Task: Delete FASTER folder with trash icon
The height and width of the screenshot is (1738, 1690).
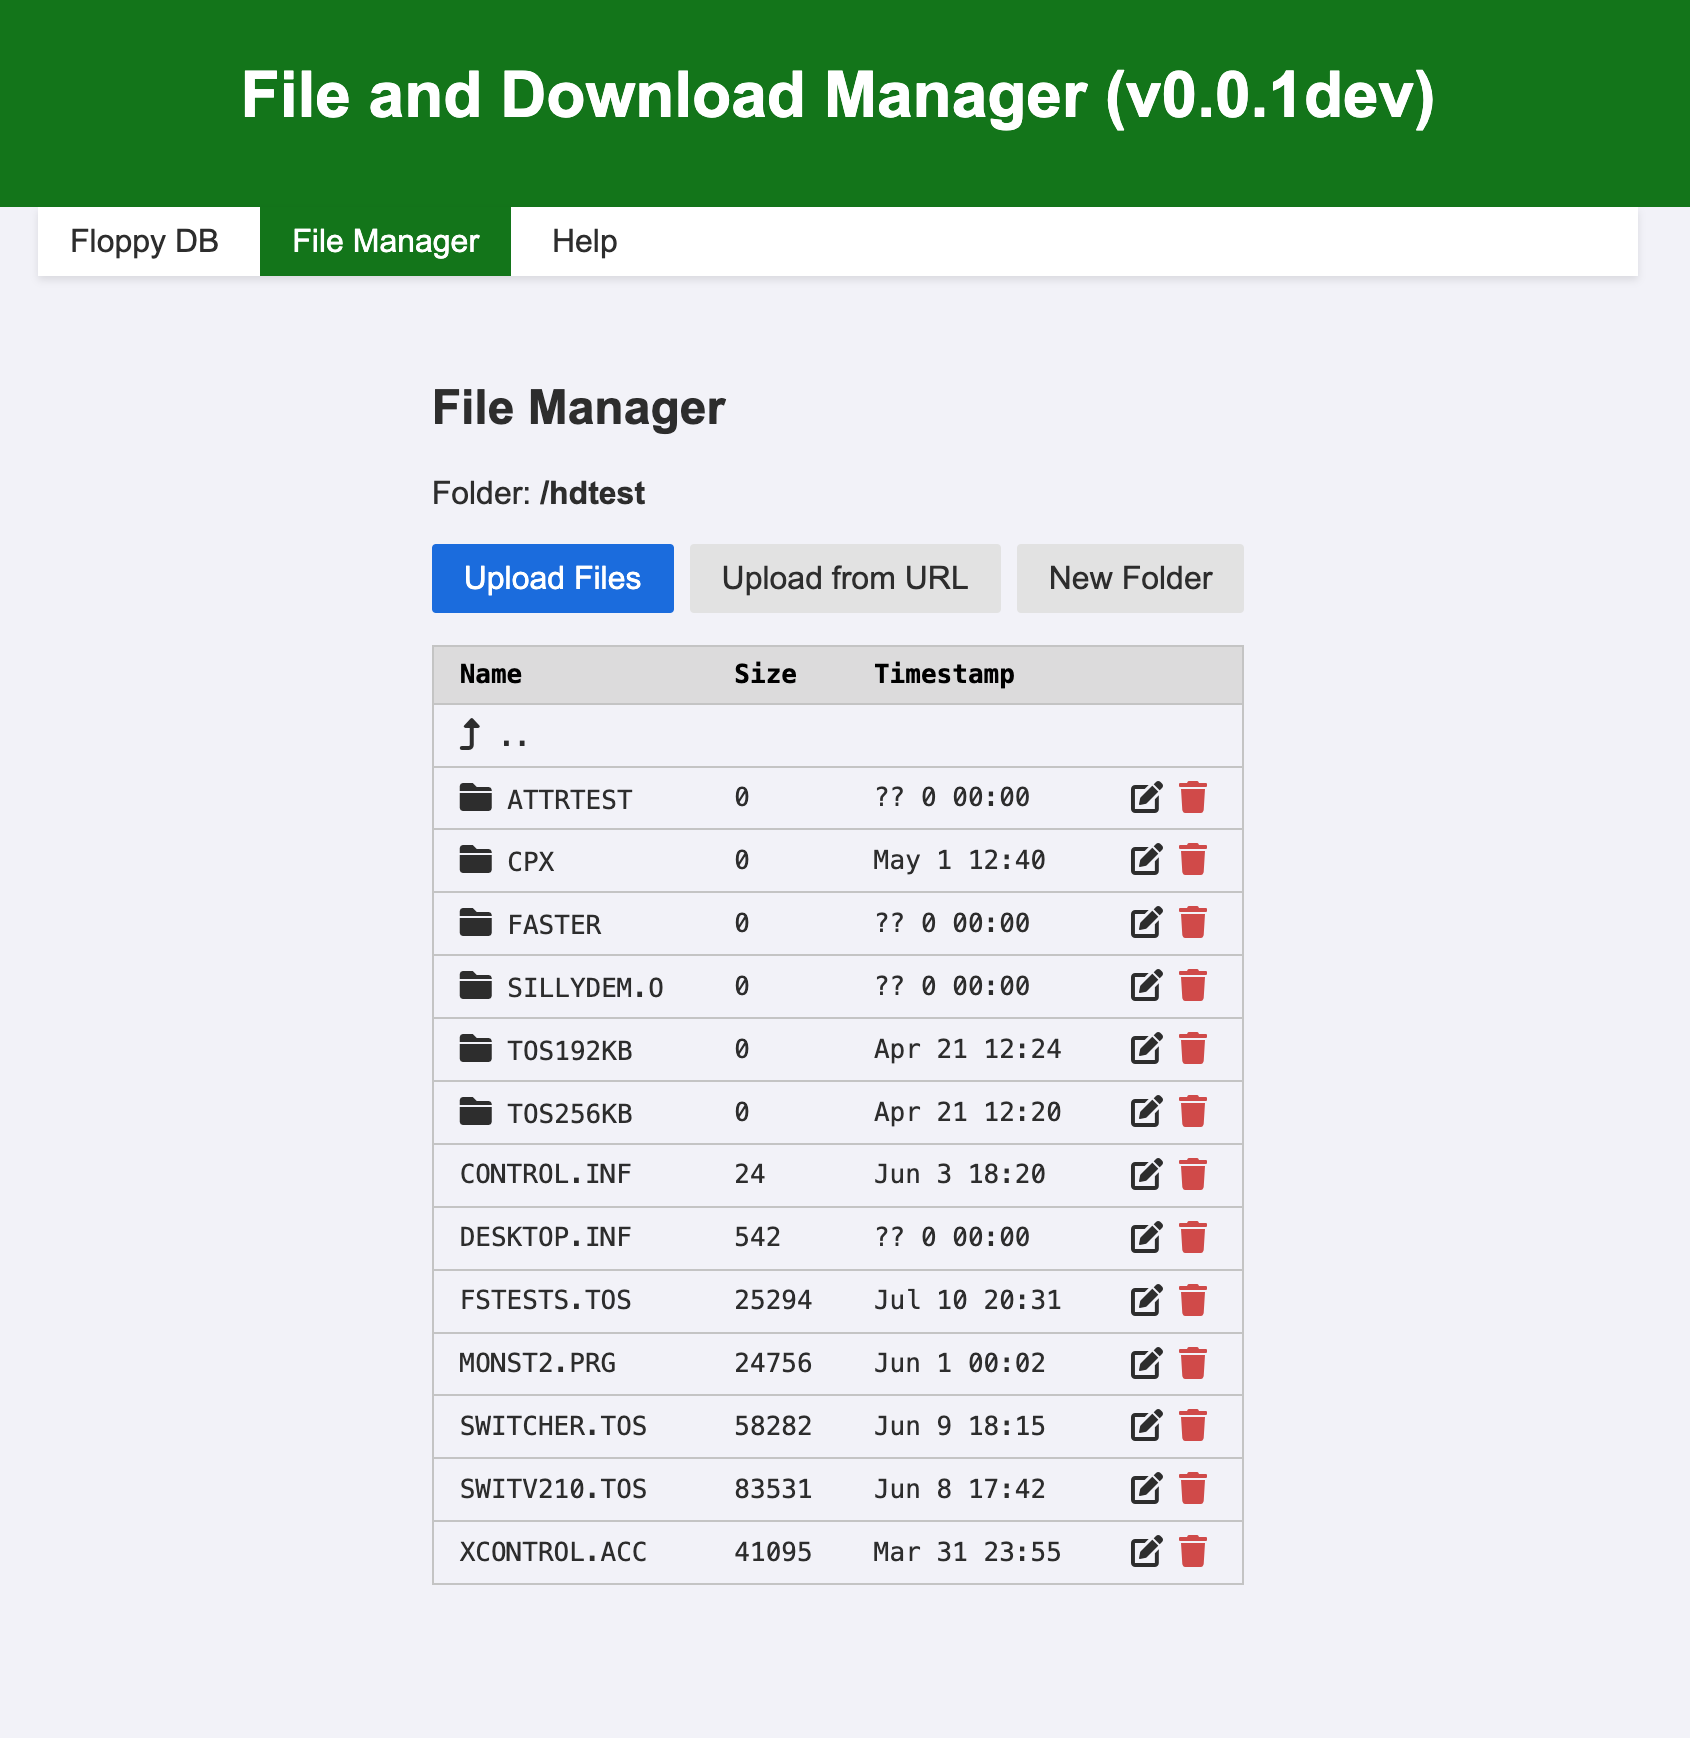Action: pyautogui.click(x=1193, y=923)
